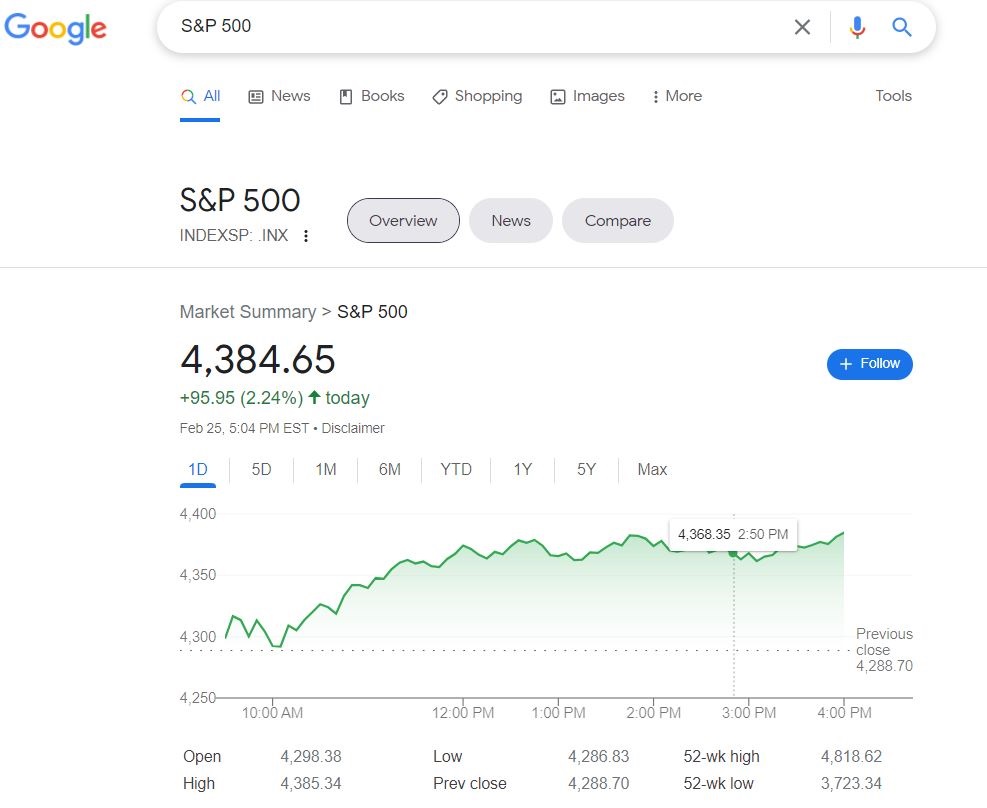Expand the search Tools options

[x=893, y=96]
